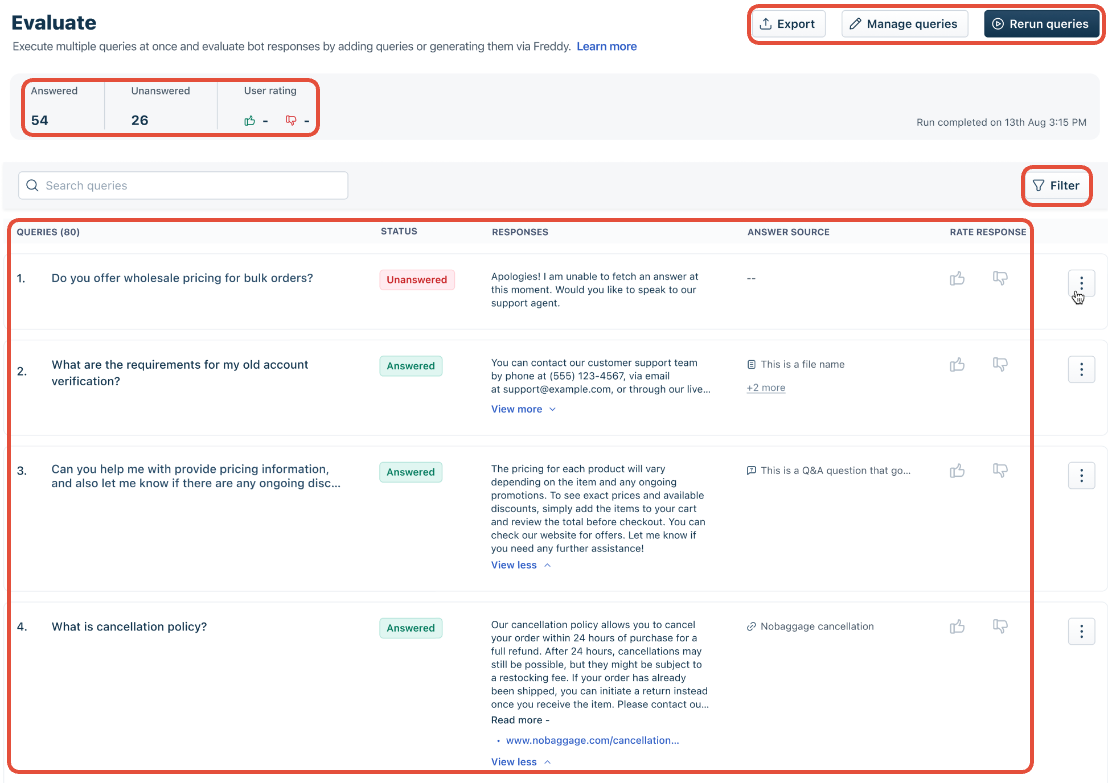Focus the Search queries field
Image resolution: width=1108 pixels, height=783 pixels.
pyautogui.click(x=183, y=186)
